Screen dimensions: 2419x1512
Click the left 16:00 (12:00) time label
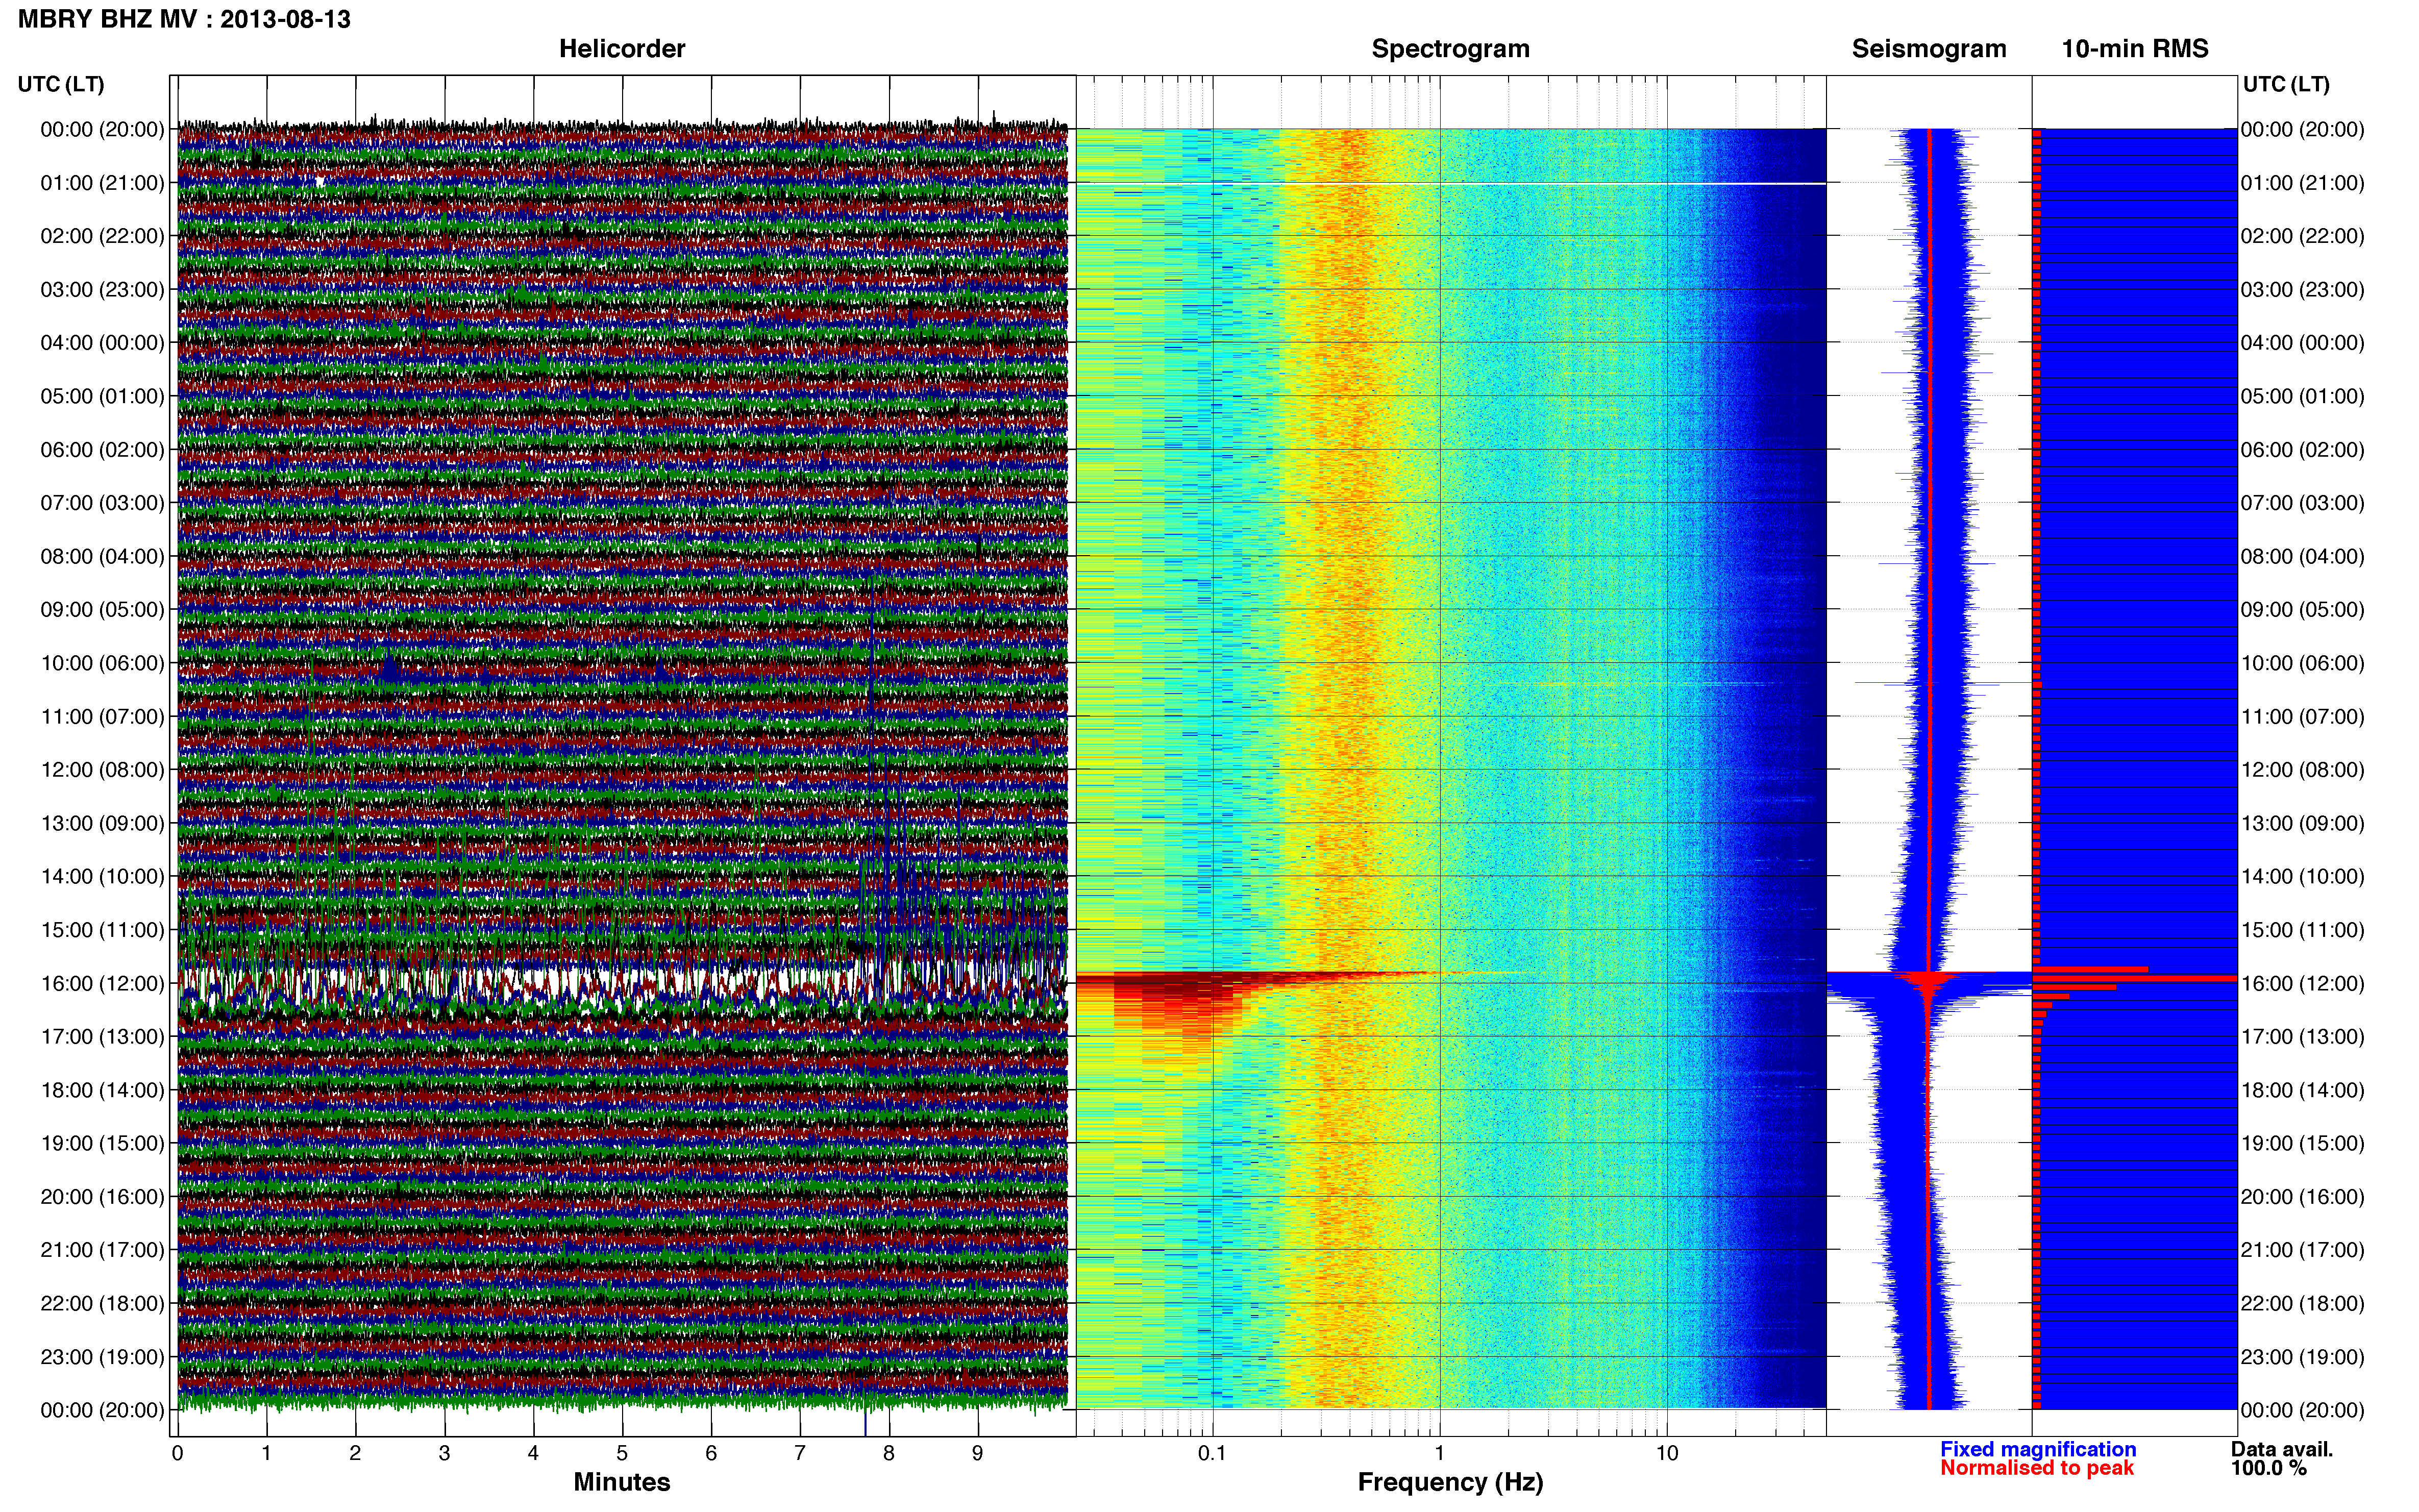[102, 983]
